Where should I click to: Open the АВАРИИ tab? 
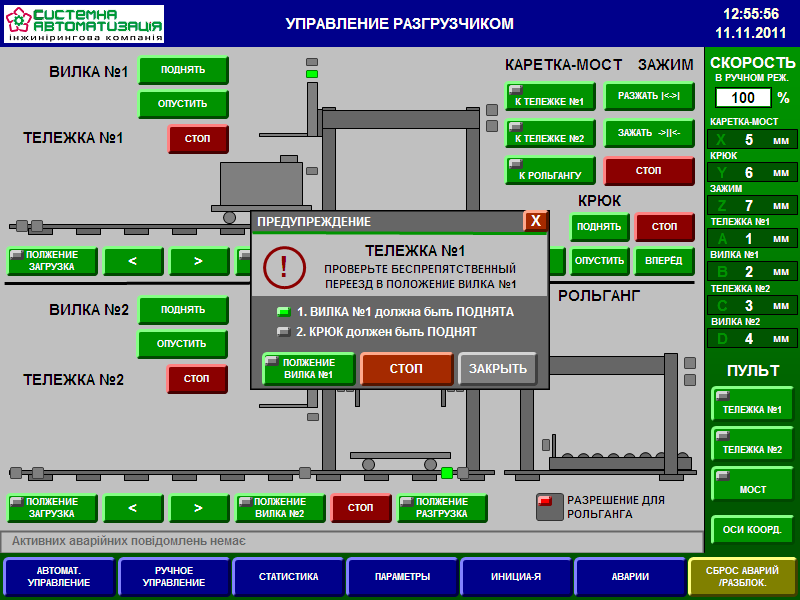click(x=630, y=577)
